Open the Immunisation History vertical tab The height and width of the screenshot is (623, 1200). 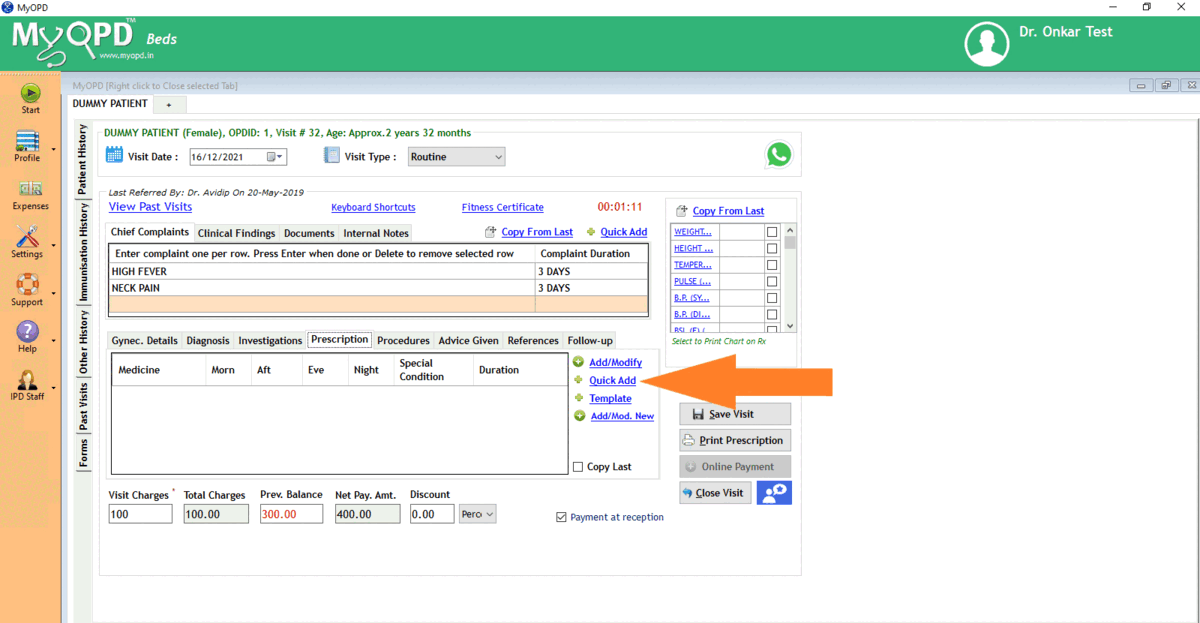84,252
